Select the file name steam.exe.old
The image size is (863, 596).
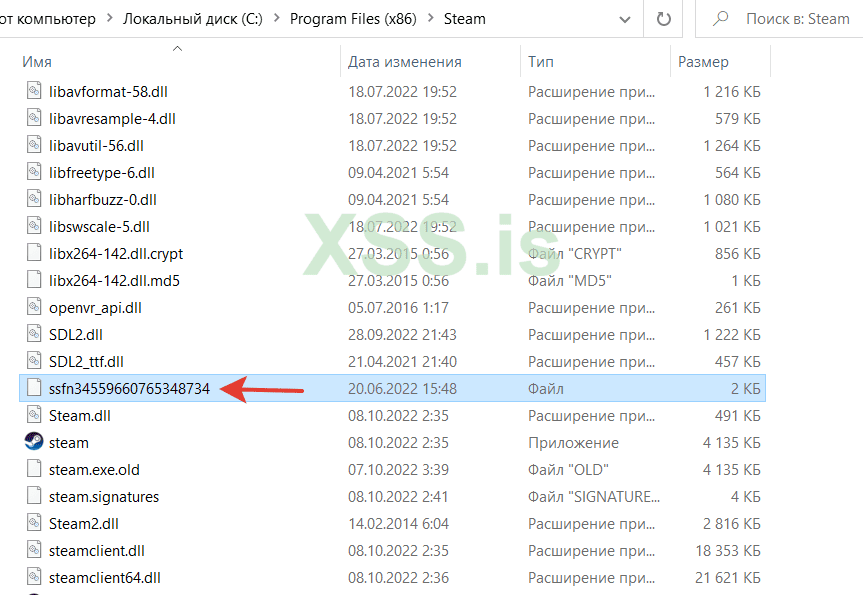point(94,469)
